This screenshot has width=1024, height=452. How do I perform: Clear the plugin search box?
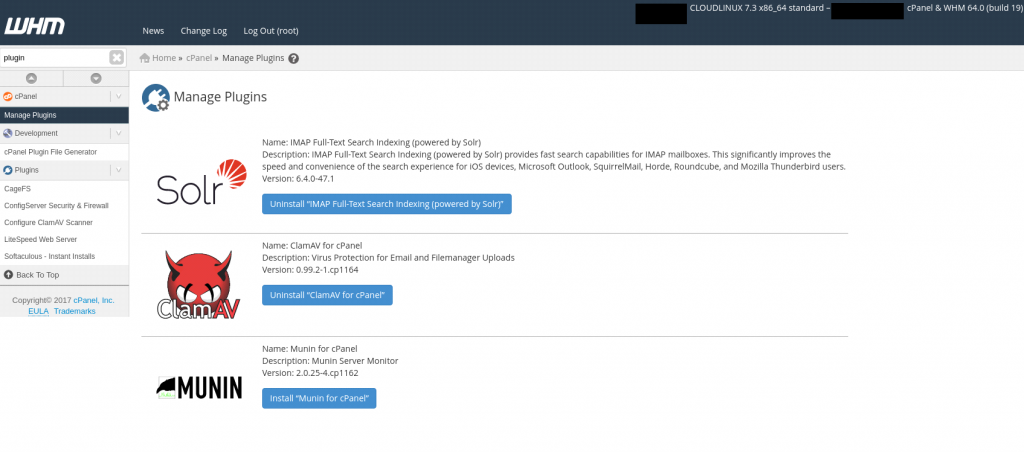116,57
